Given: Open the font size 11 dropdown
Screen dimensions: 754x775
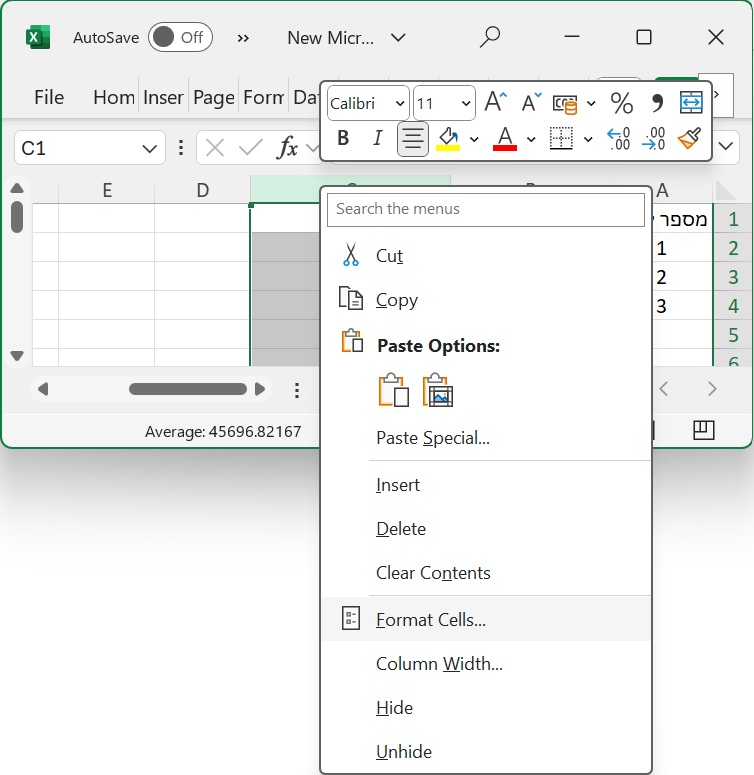Looking at the screenshot, I should [465, 103].
